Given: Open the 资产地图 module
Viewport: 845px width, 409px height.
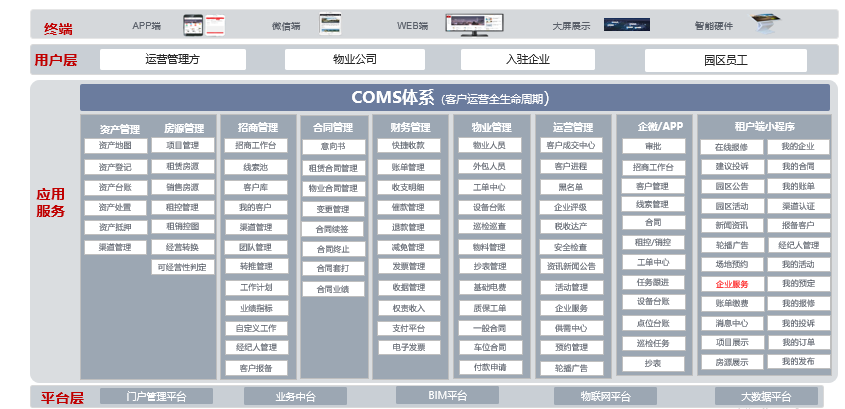Looking at the screenshot, I should (115, 146).
